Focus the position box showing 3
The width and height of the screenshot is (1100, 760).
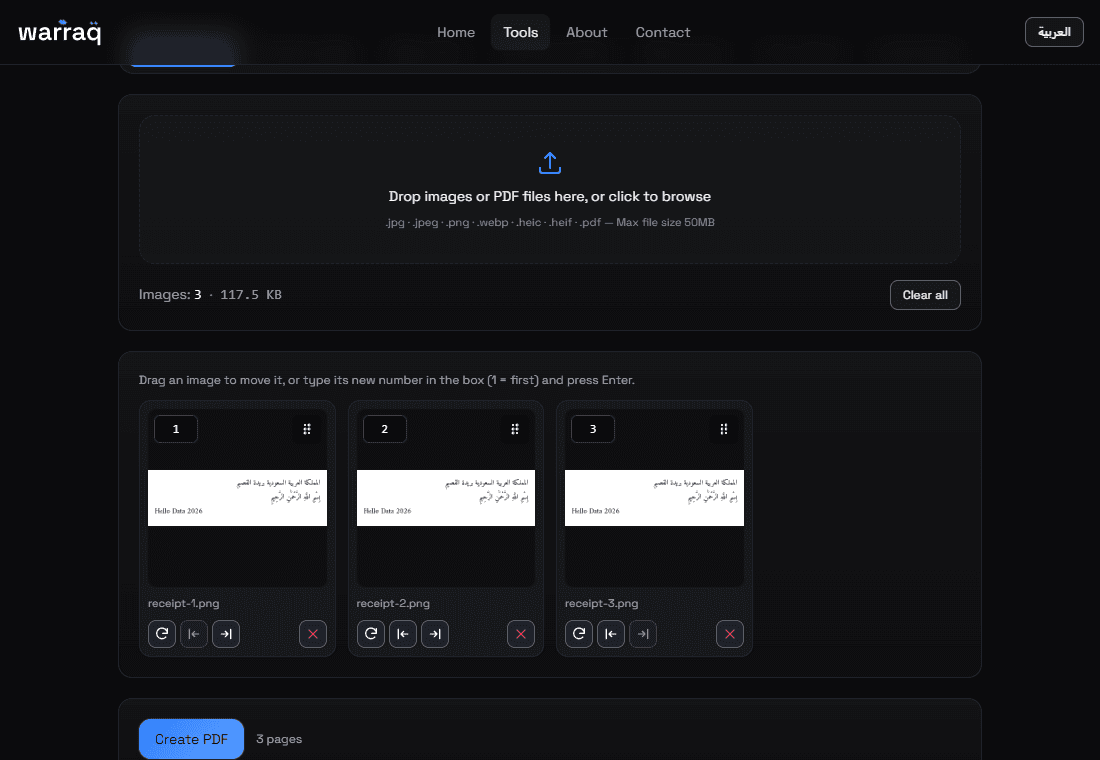point(593,429)
